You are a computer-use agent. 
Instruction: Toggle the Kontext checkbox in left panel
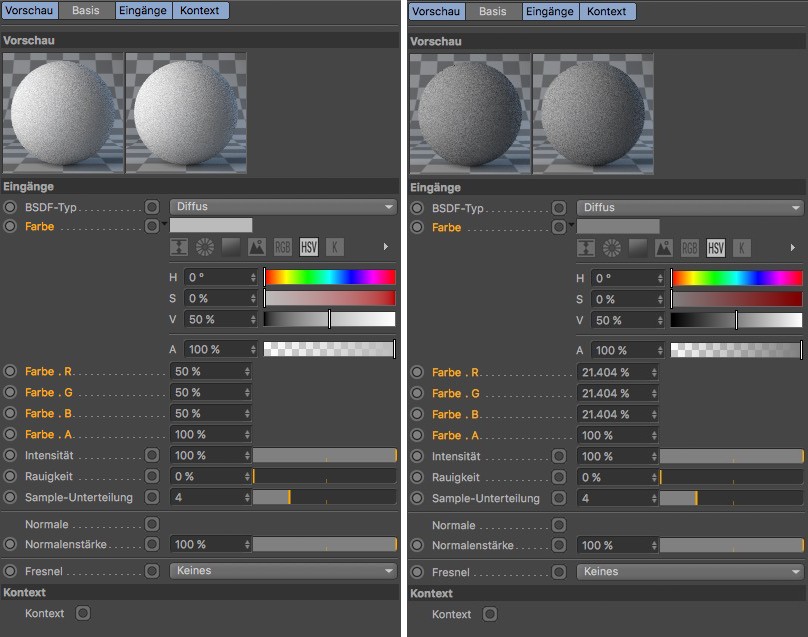pyautogui.click(x=83, y=613)
